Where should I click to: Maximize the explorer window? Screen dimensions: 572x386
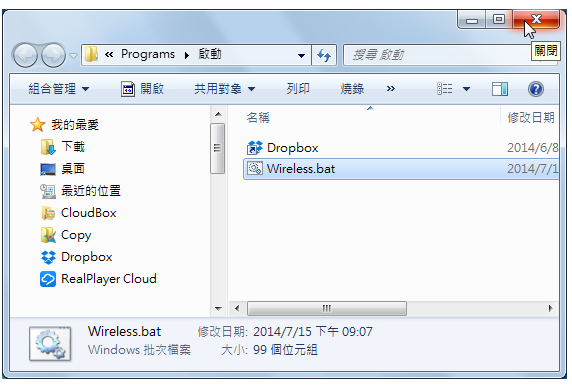coord(499,19)
